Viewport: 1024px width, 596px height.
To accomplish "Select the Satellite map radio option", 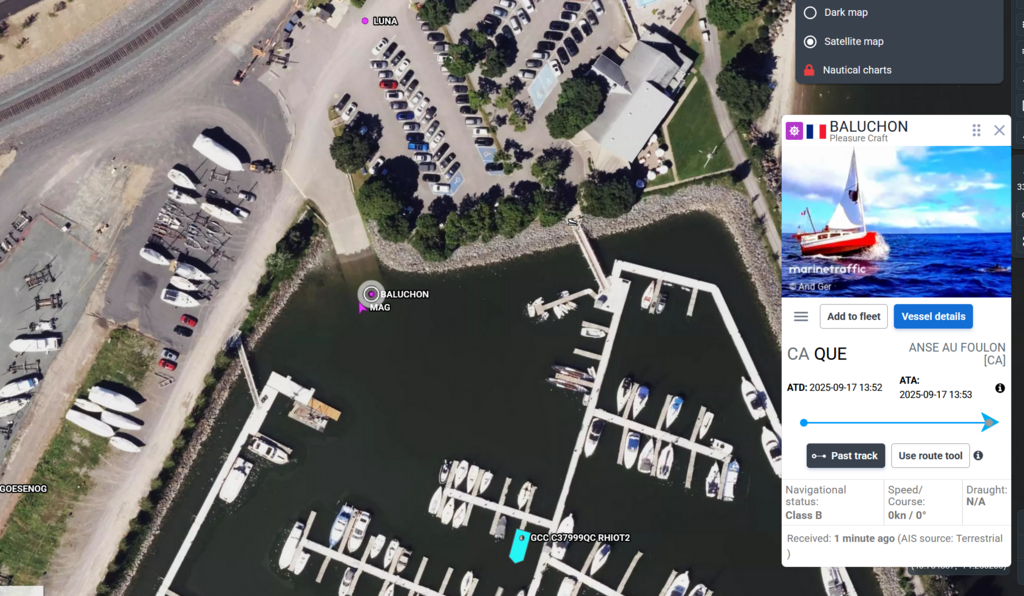I will [x=810, y=41].
